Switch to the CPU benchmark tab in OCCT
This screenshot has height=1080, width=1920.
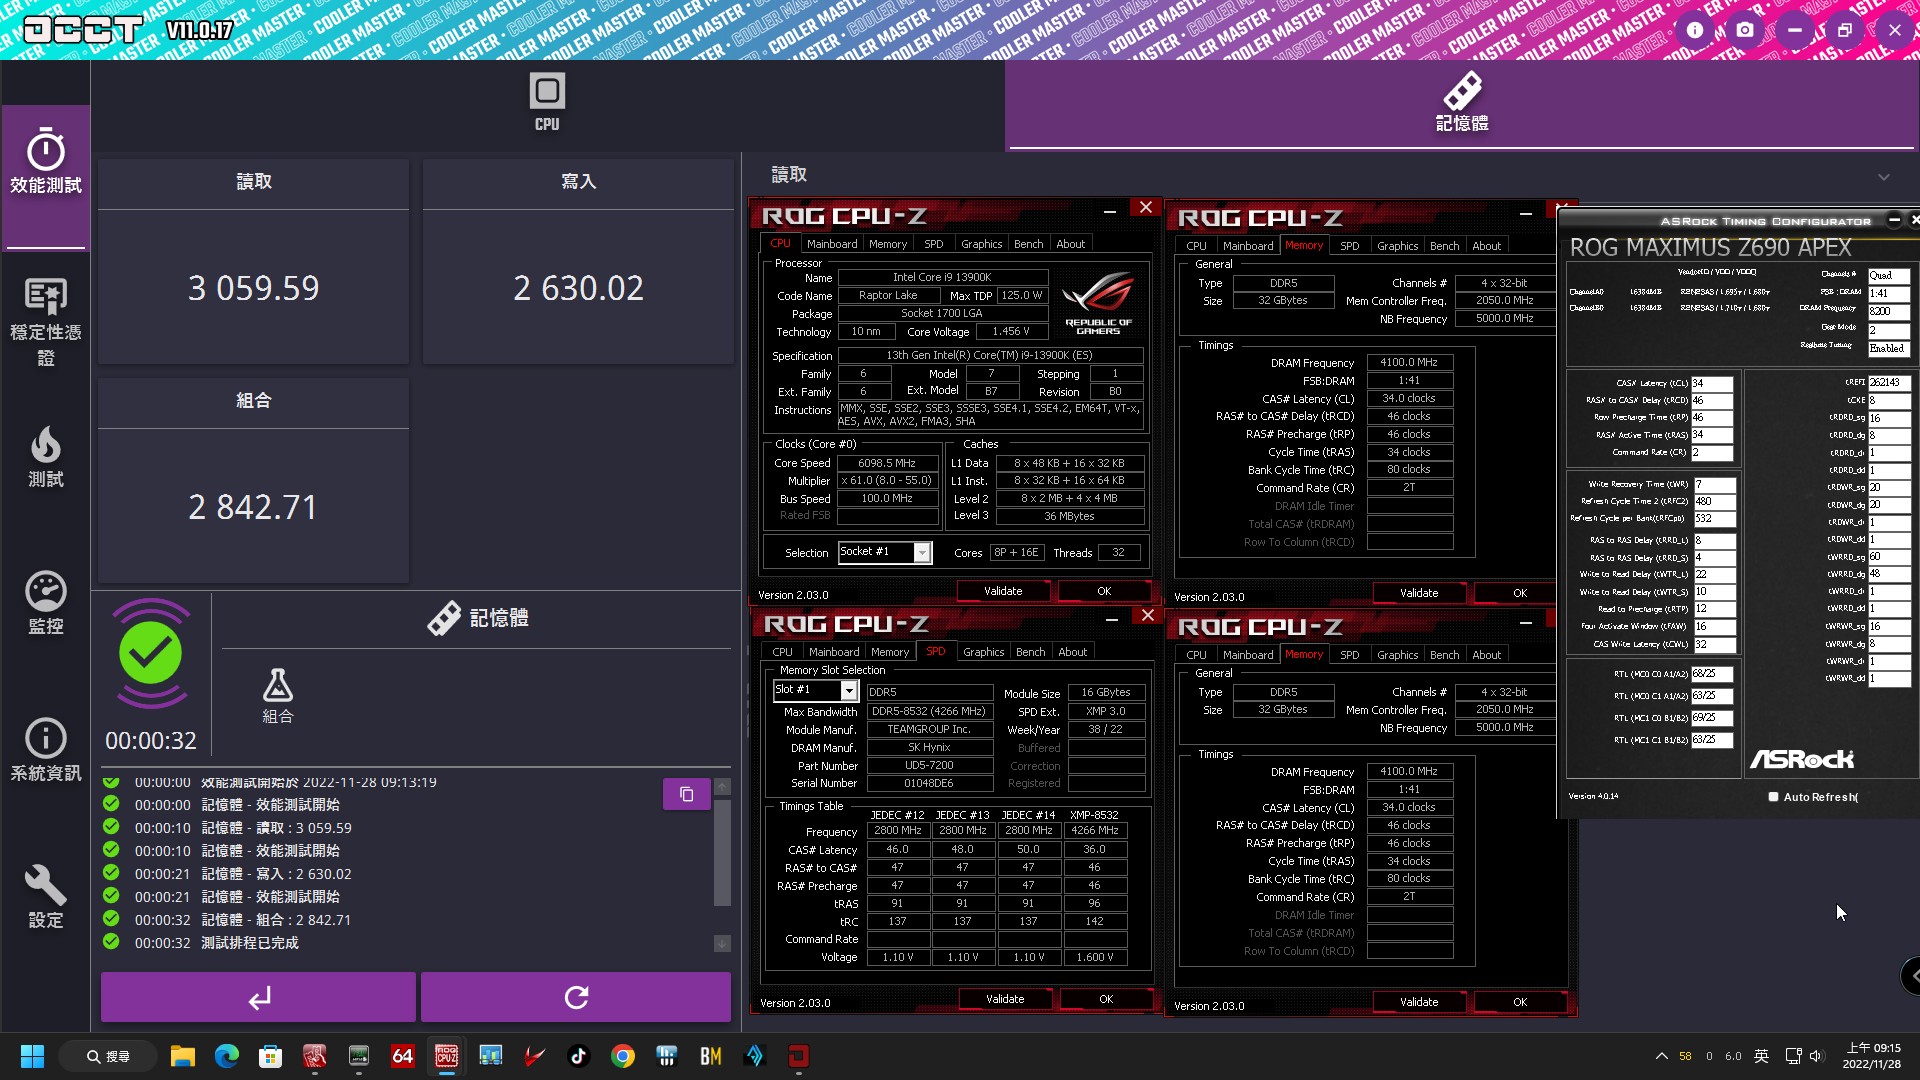pyautogui.click(x=547, y=103)
